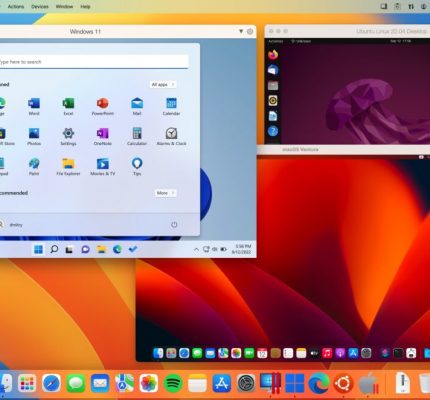This screenshot has height=400, width=430.
Task: Open Podcasts in the Ventura VM Dock
Action: 340,353
